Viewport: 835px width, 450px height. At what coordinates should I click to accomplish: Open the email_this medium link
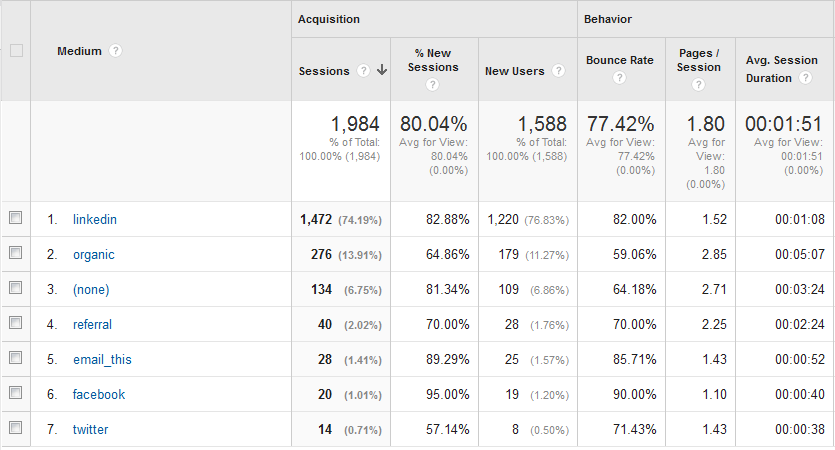[x=102, y=359]
